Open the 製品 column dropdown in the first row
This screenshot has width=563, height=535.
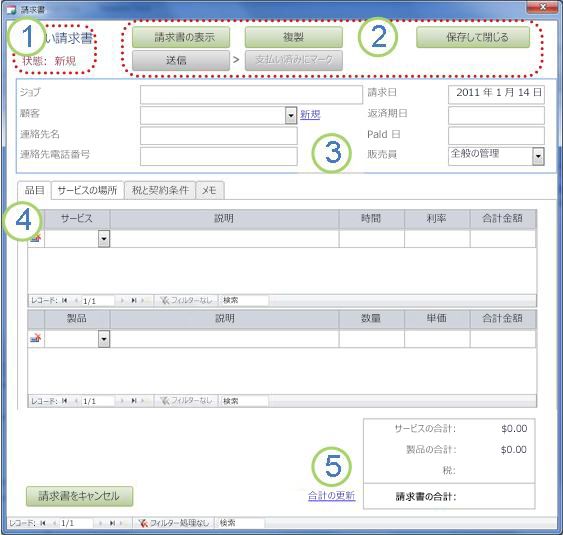coord(104,339)
